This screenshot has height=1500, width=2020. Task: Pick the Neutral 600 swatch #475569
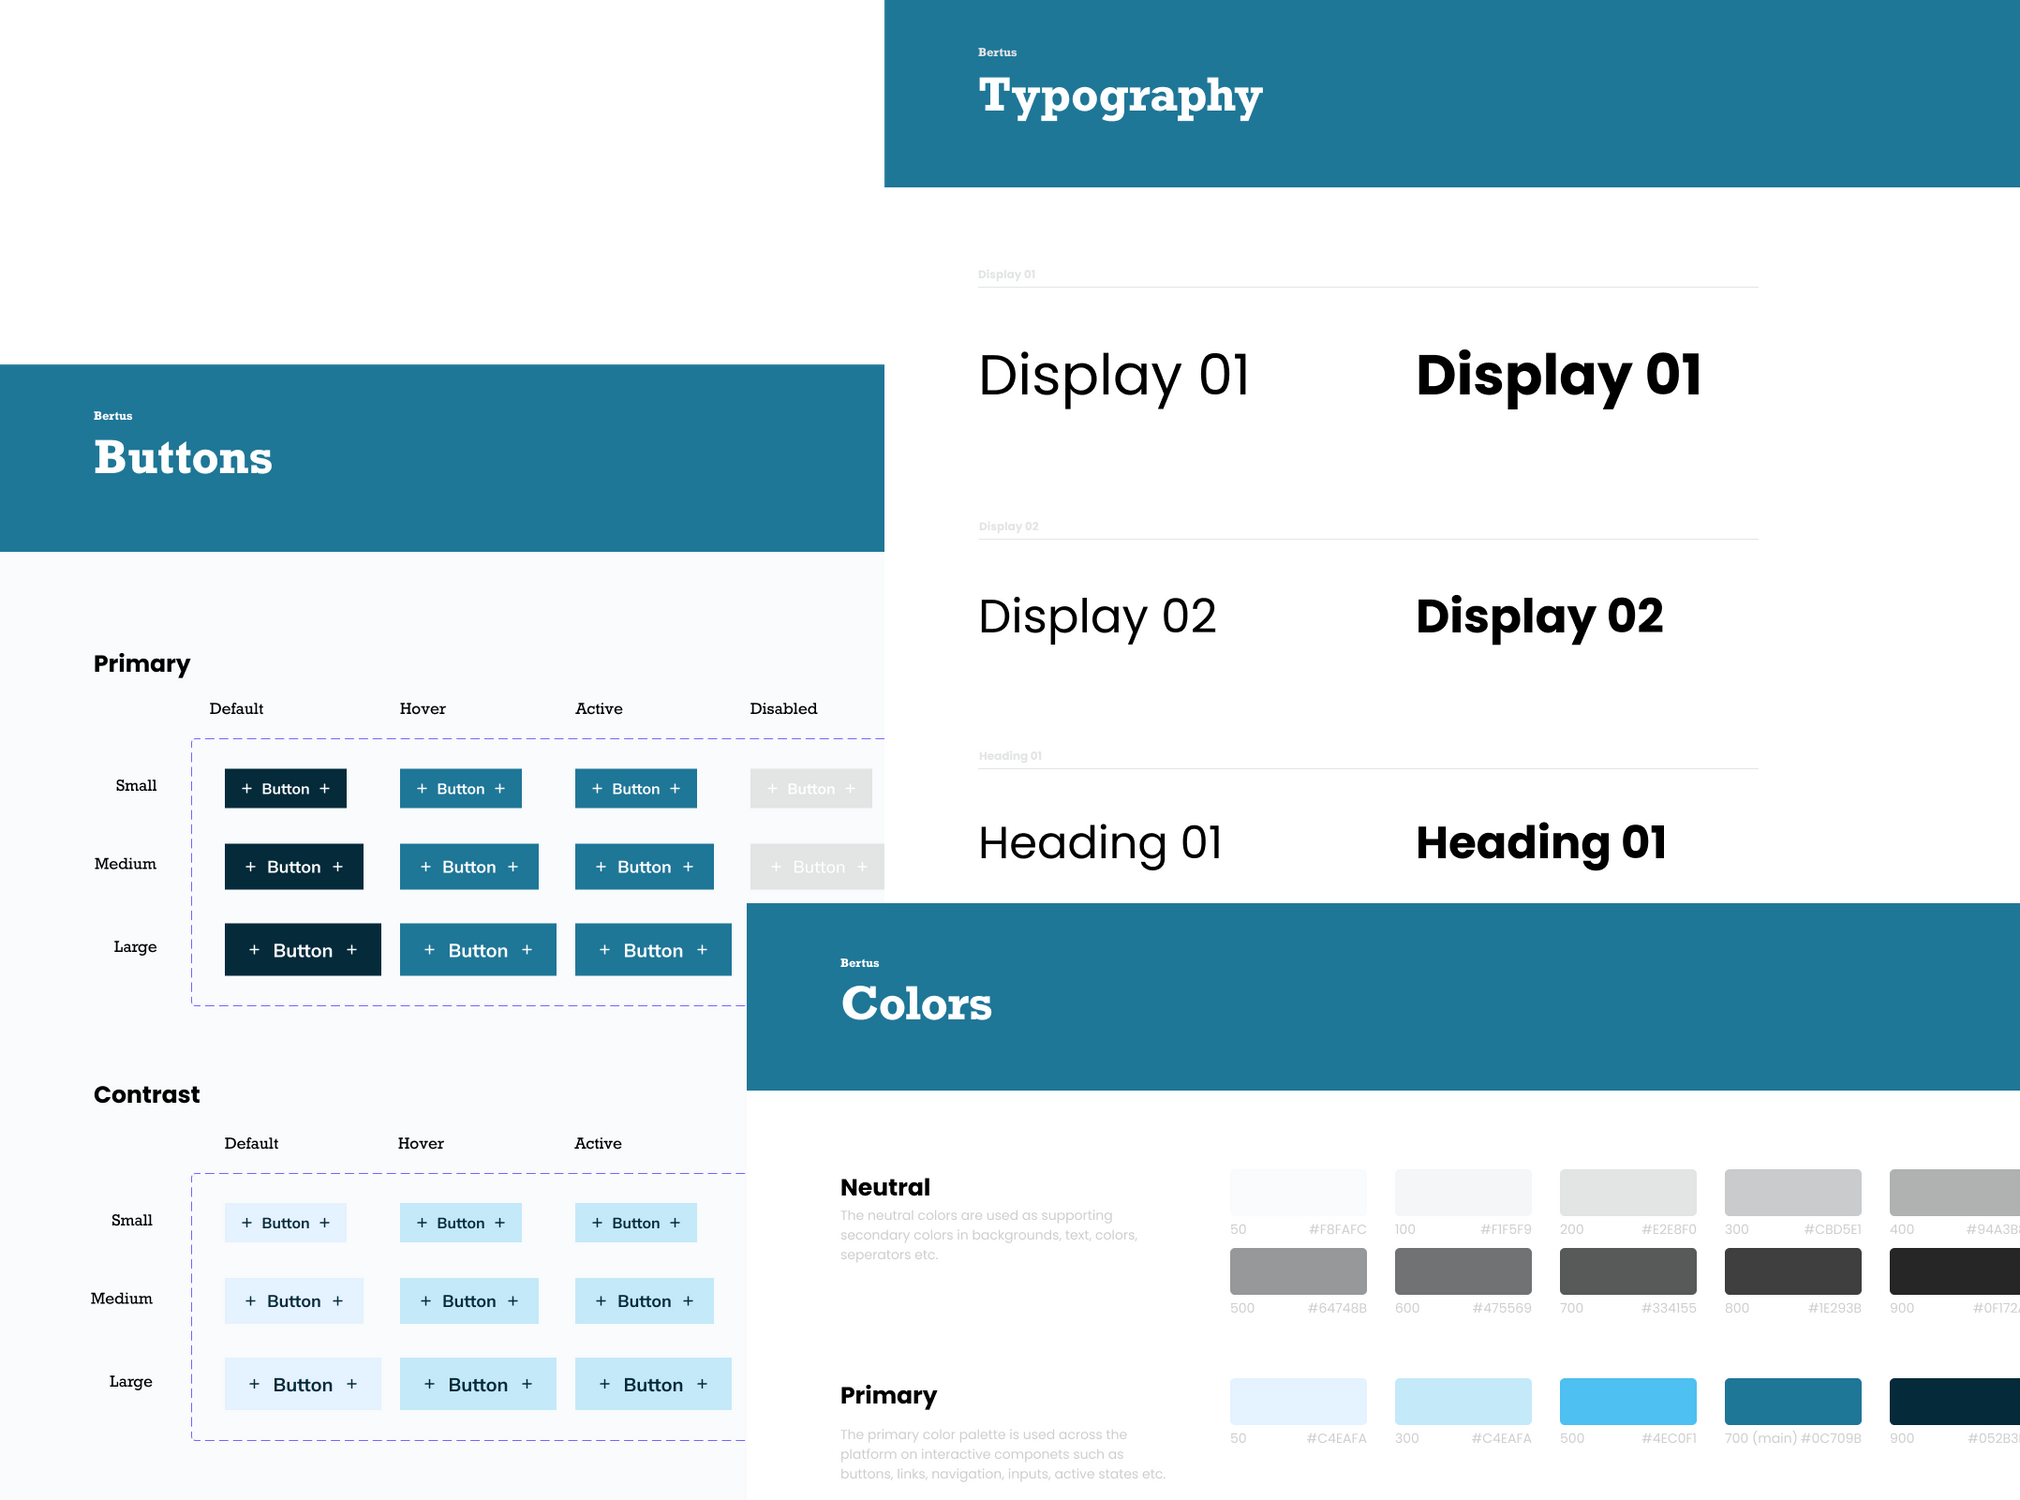(1462, 1271)
